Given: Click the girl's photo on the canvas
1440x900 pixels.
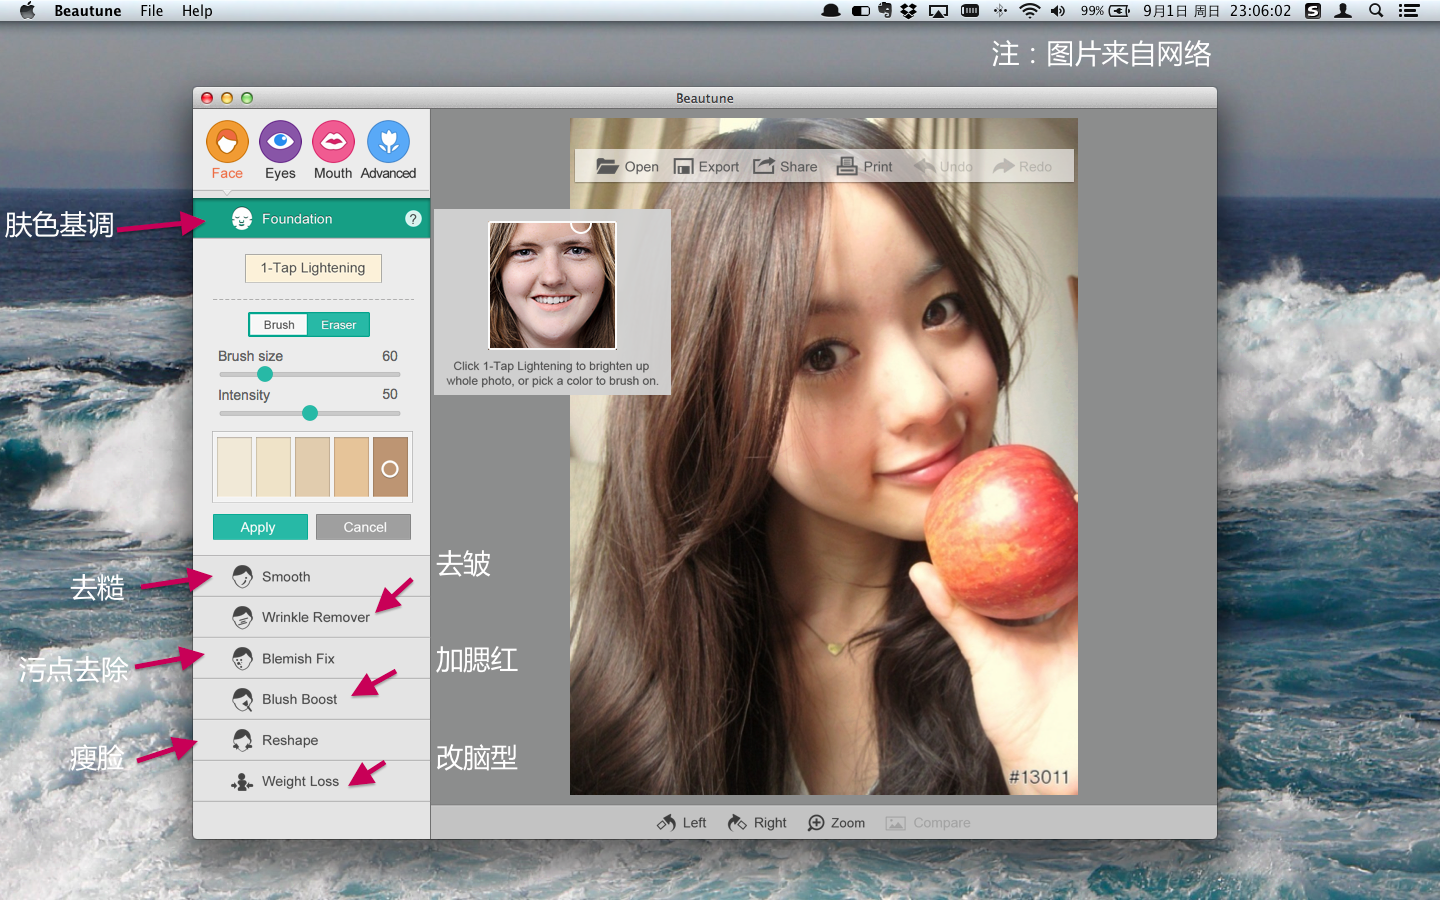Looking at the screenshot, I should [x=824, y=456].
